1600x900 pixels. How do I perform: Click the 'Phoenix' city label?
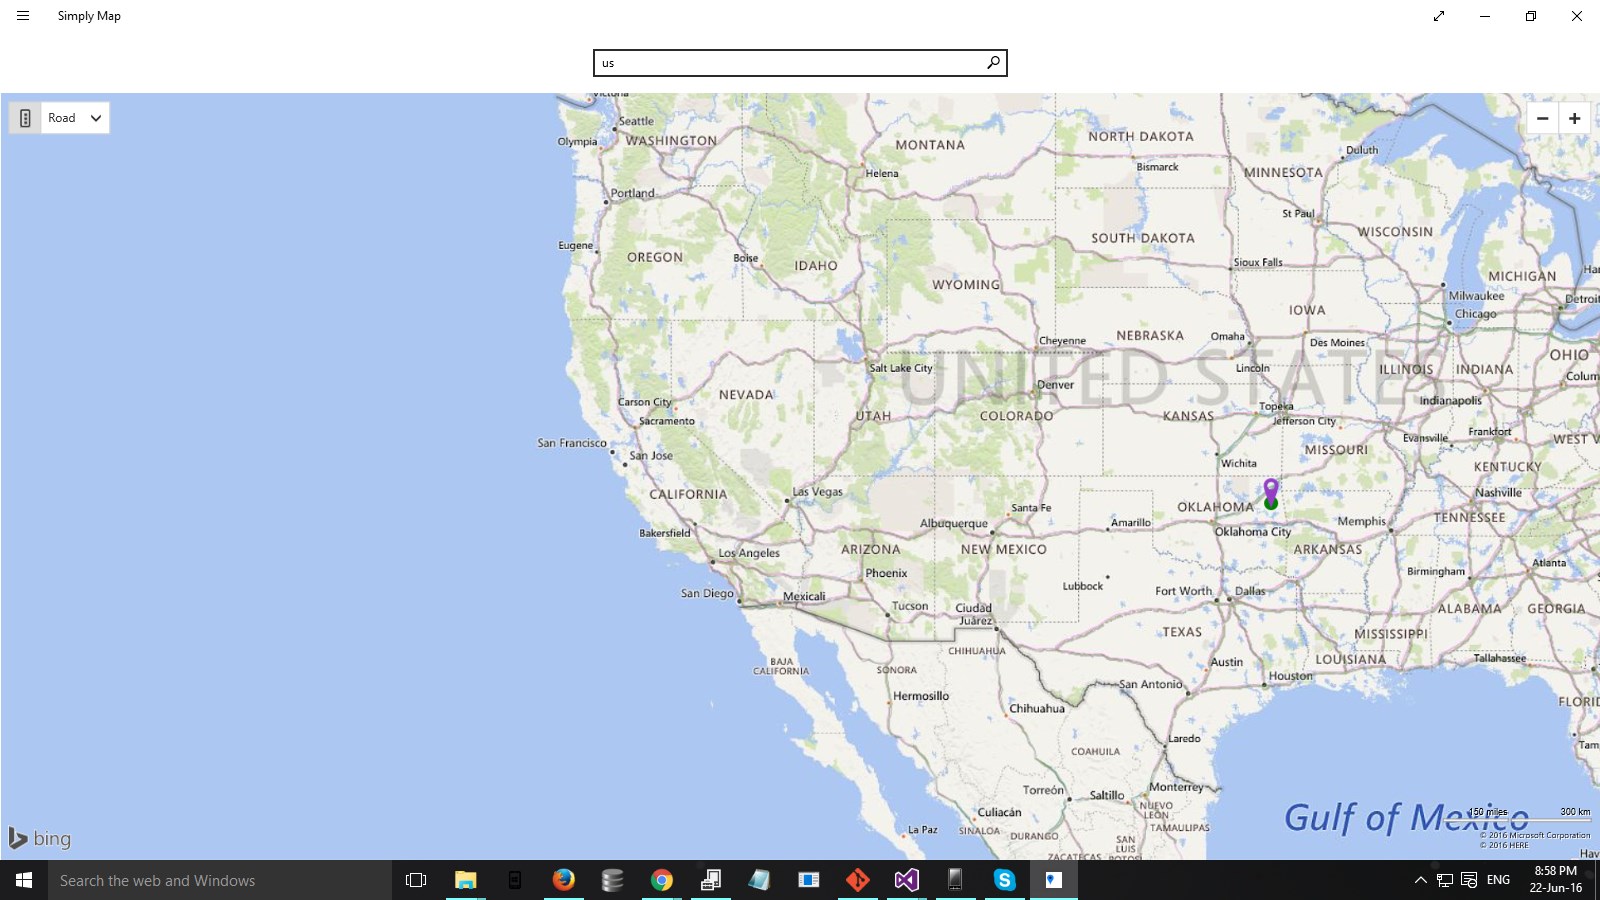(886, 573)
